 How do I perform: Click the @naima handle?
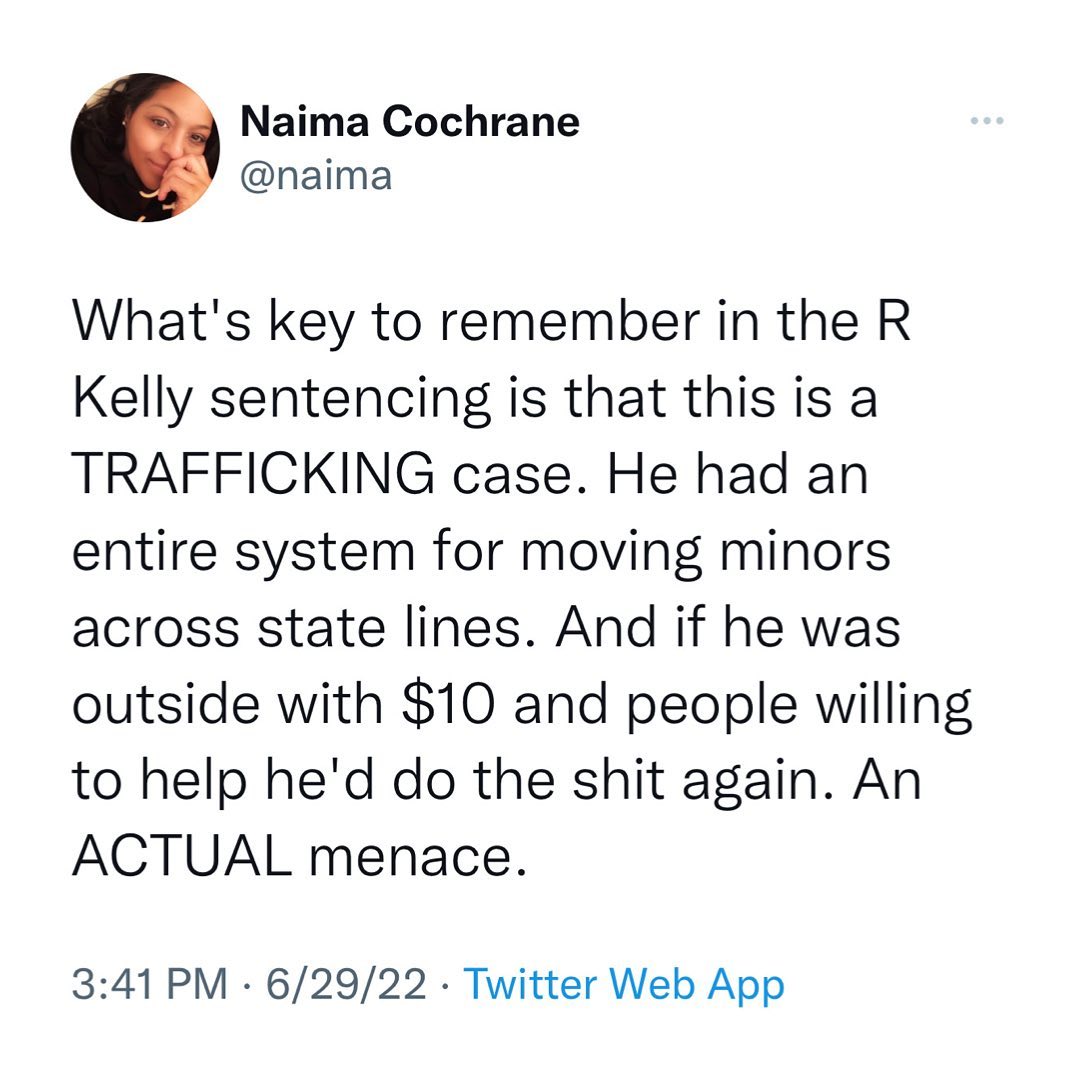[317, 176]
